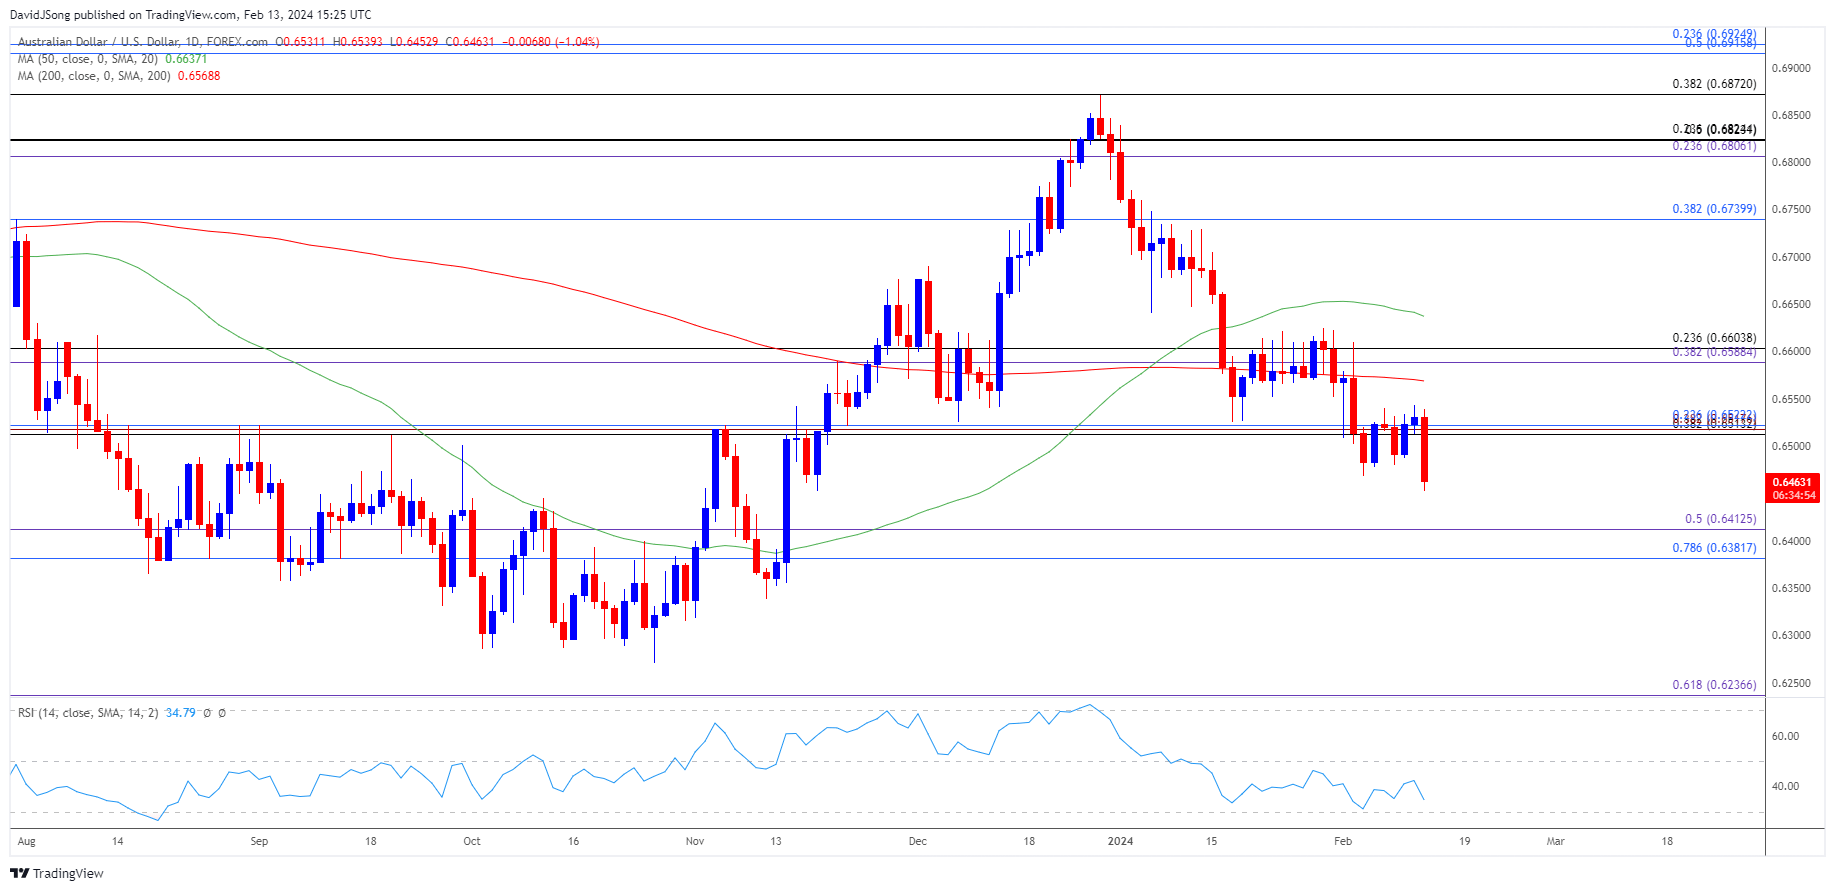Select the 0.618 (0.62366) Fibonacci label
The height and width of the screenshot is (891, 1835).
click(1714, 685)
